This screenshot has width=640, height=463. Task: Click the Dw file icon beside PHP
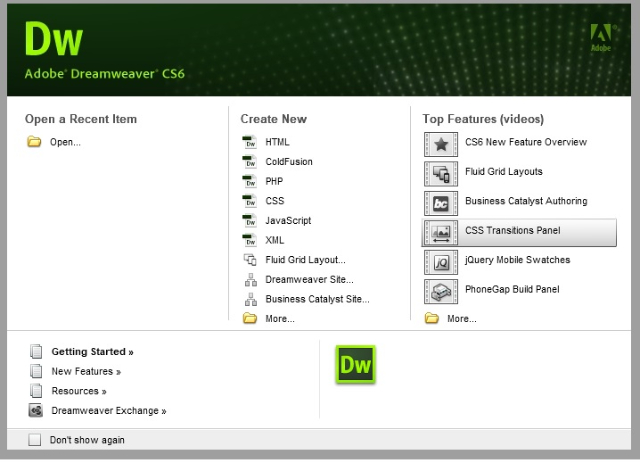(x=249, y=181)
